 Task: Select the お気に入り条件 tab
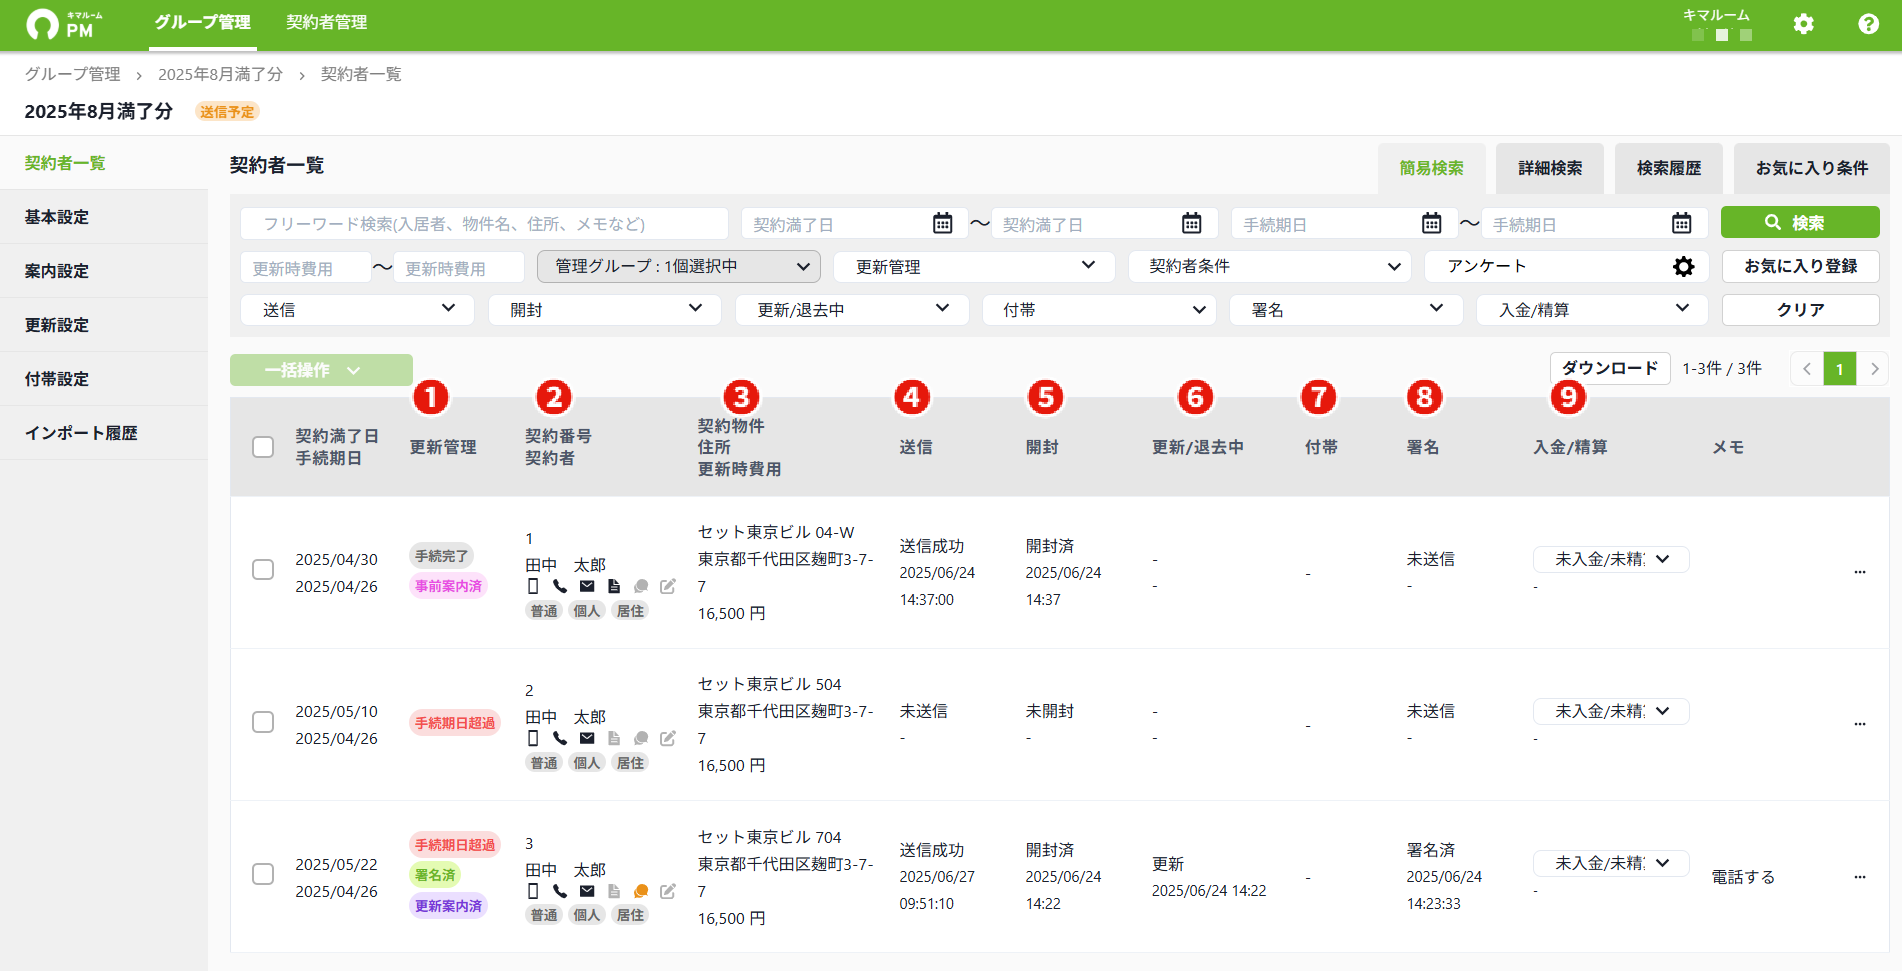pyautogui.click(x=1812, y=168)
